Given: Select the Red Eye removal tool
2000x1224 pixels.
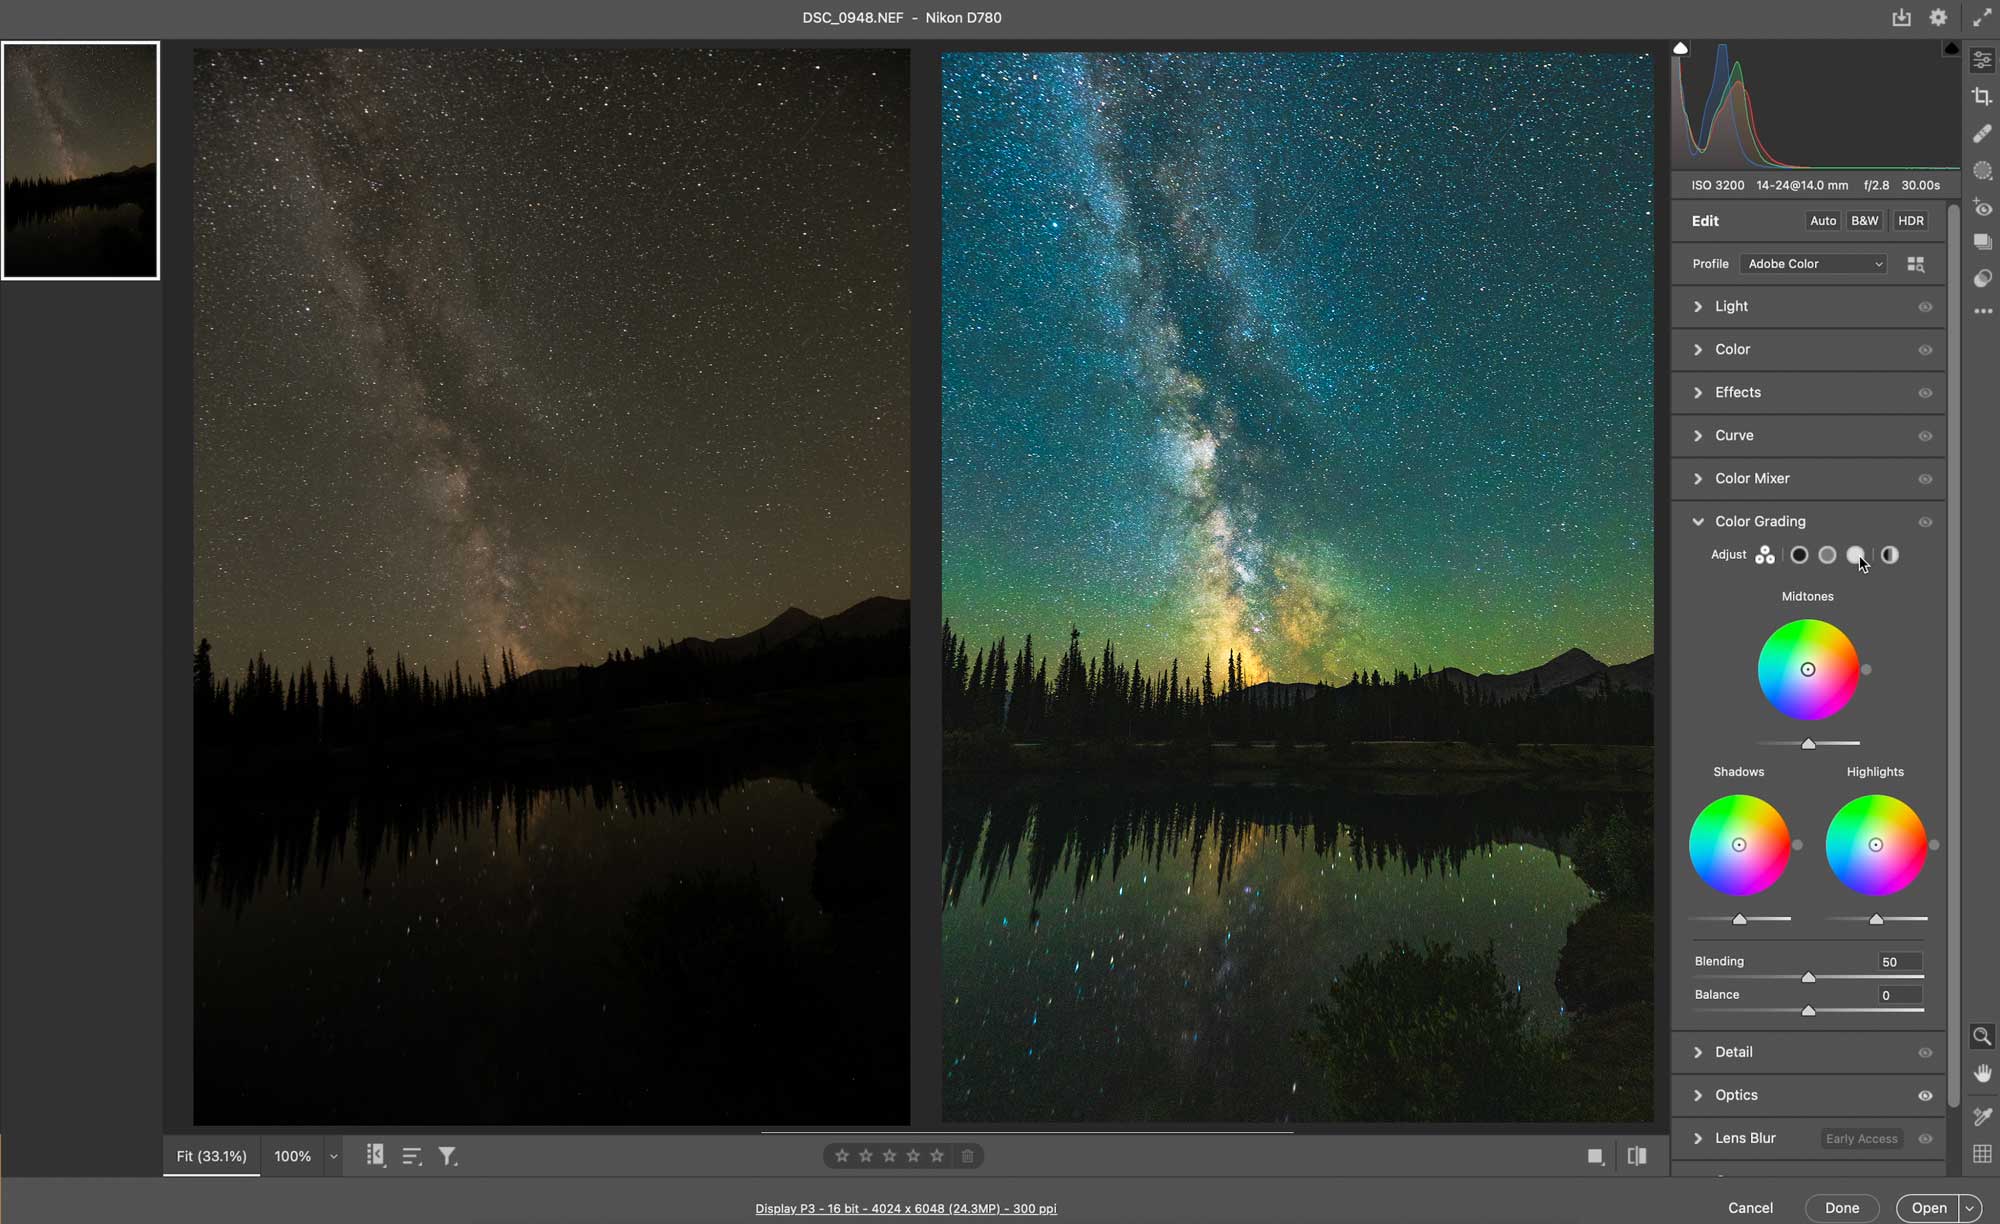Looking at the screenshot, I should pos(1984,207).
